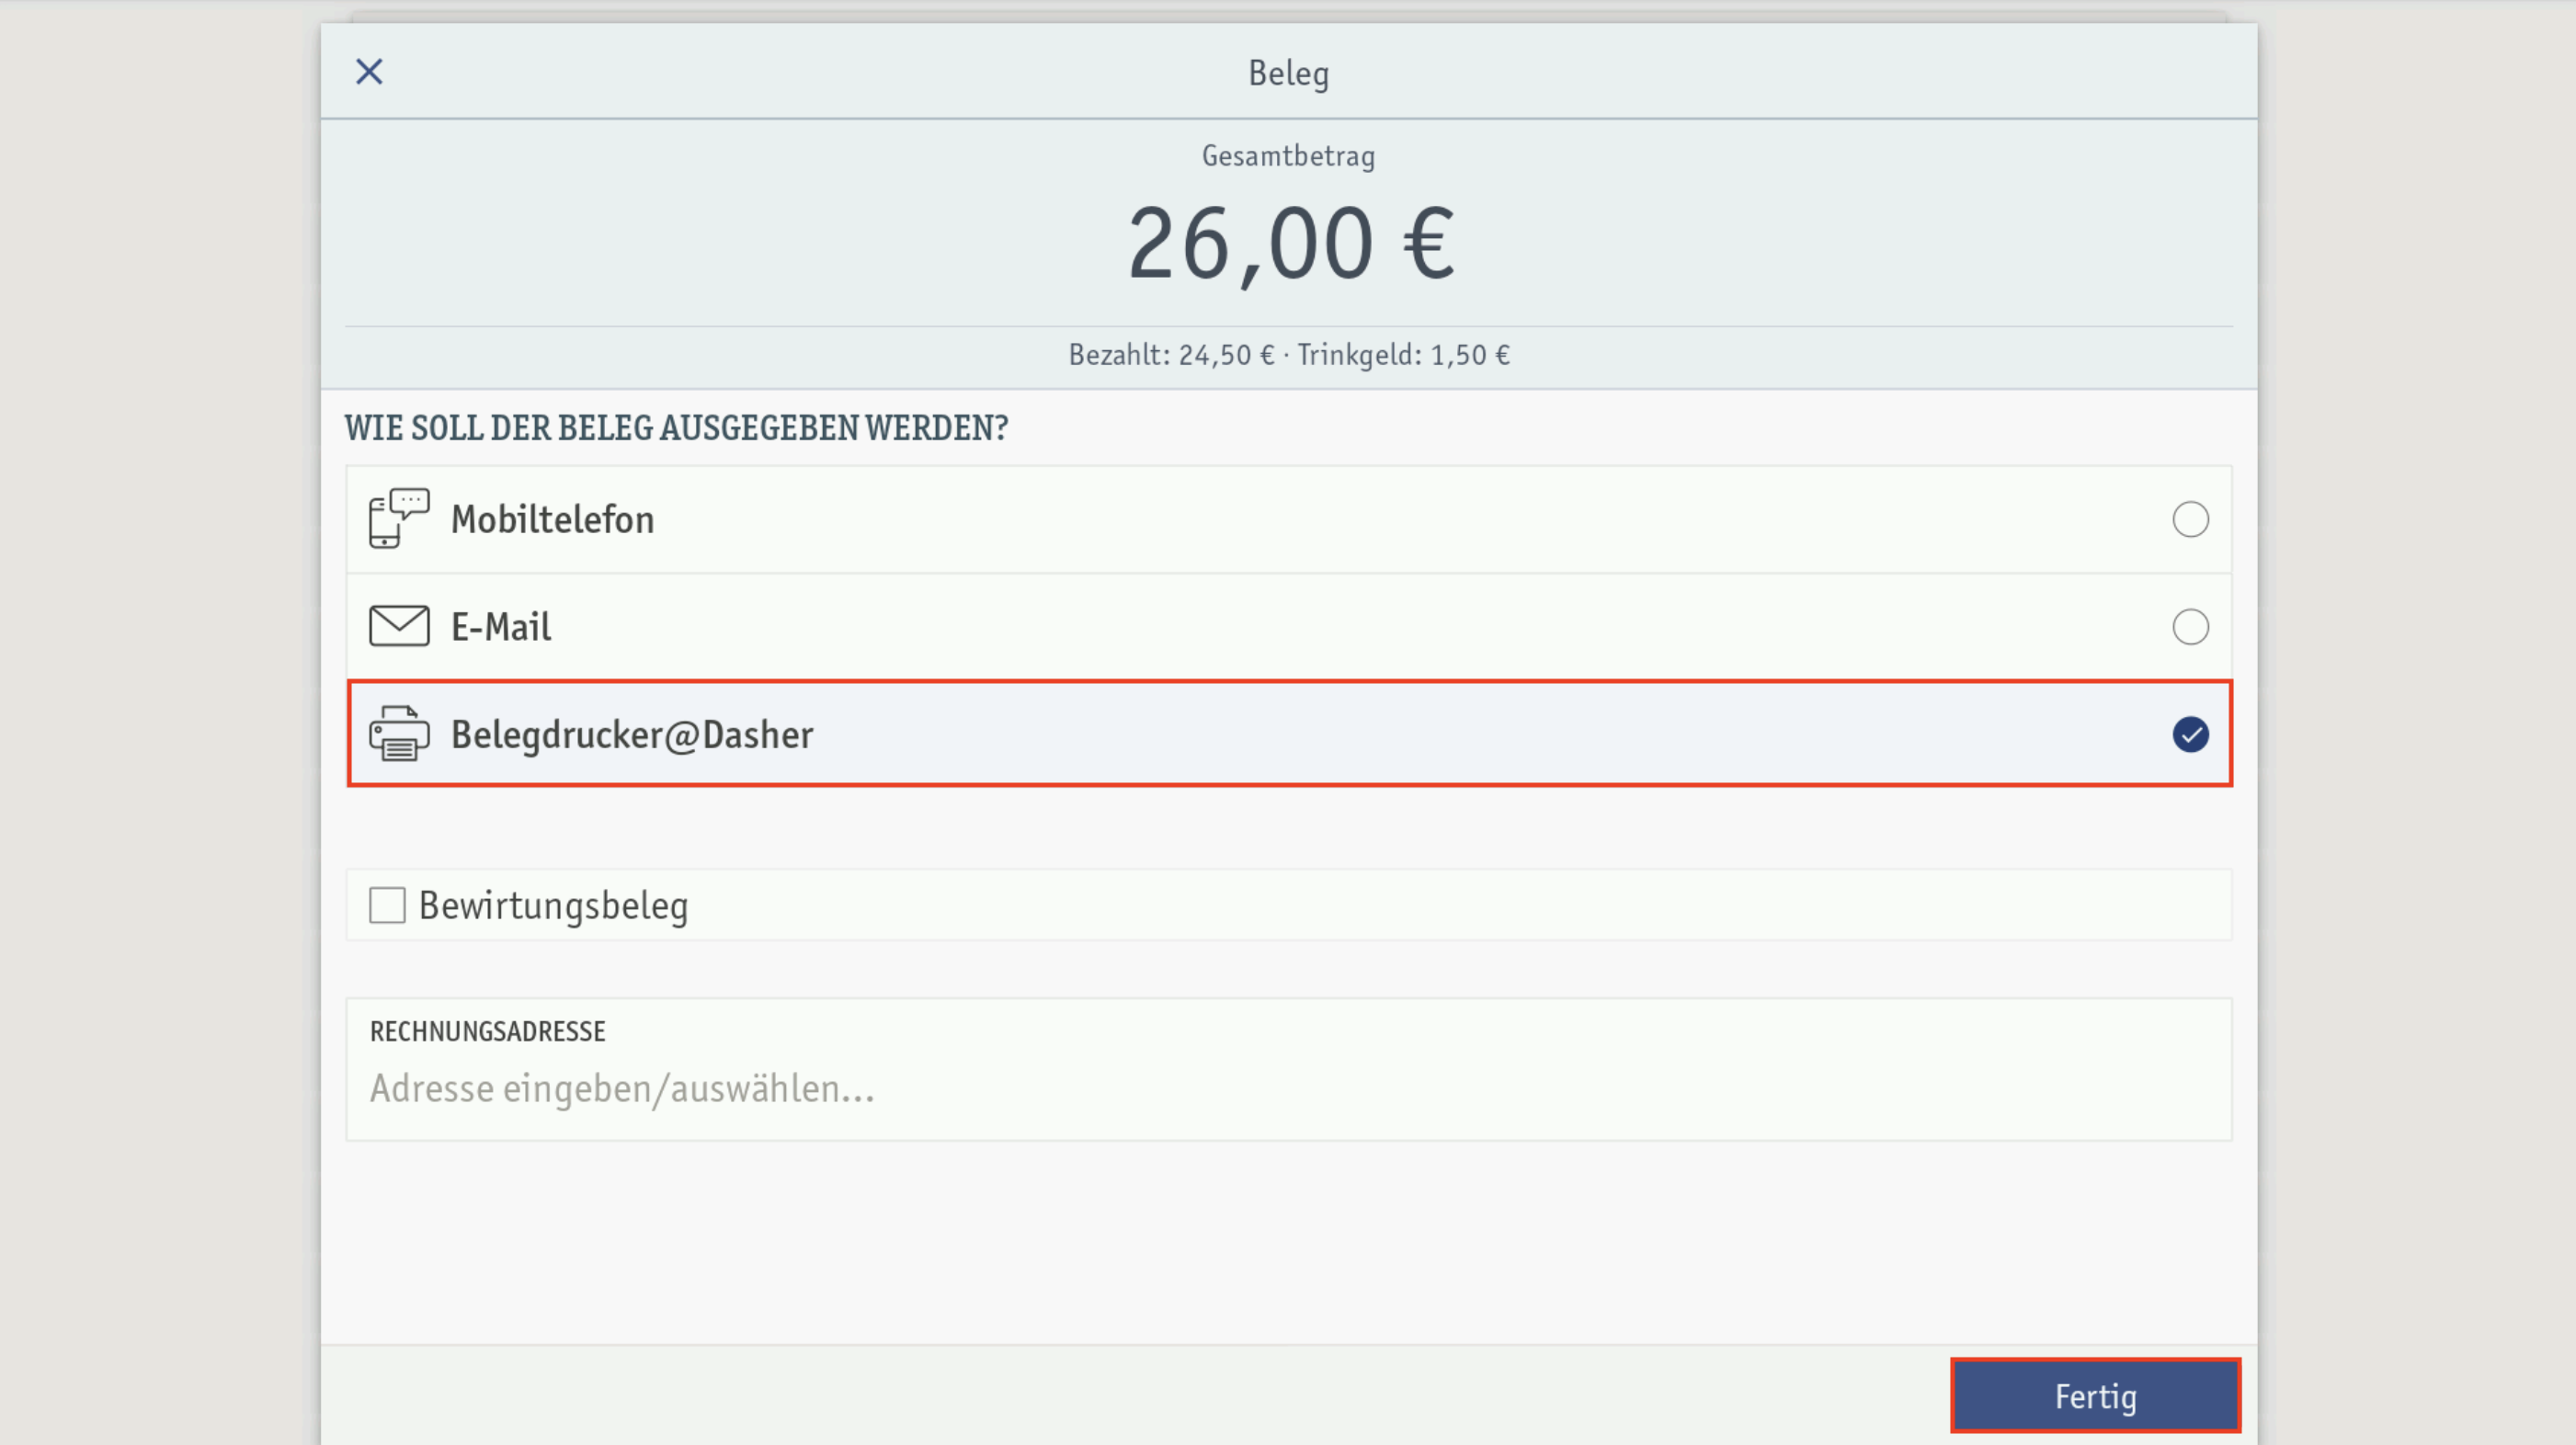Image resolution: width=2576 pixels, height=1445 pixels.
Task: Click the Beleg dialog title
Action: (1288, 73)
